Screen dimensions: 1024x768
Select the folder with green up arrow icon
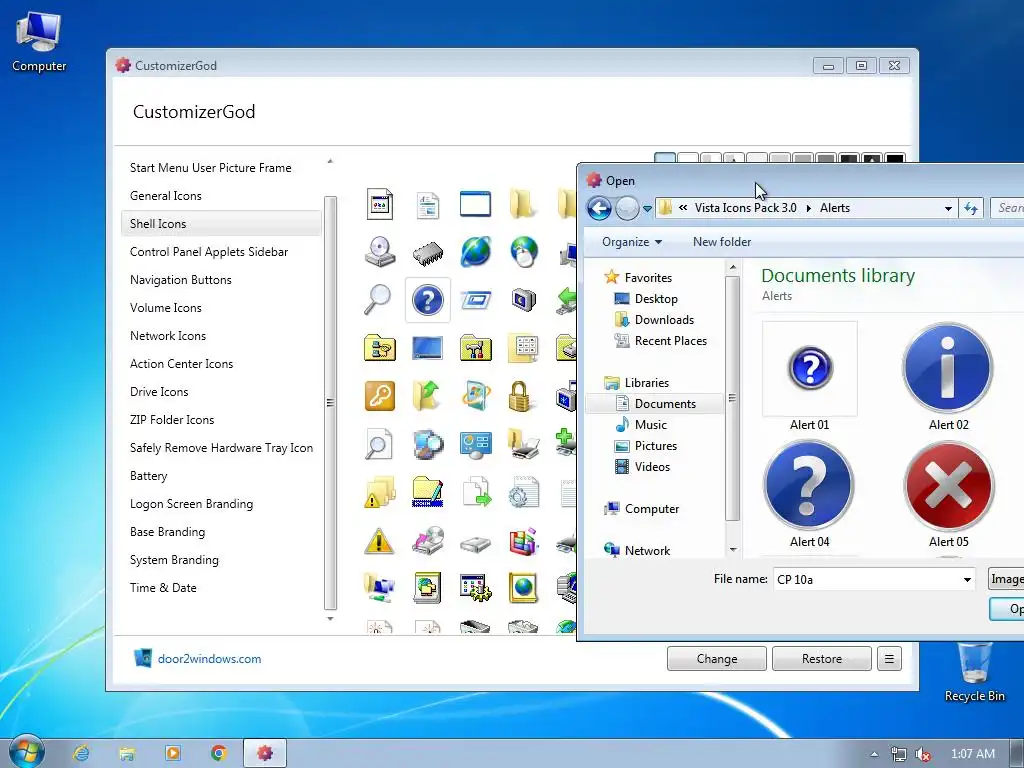click(427, 396)
